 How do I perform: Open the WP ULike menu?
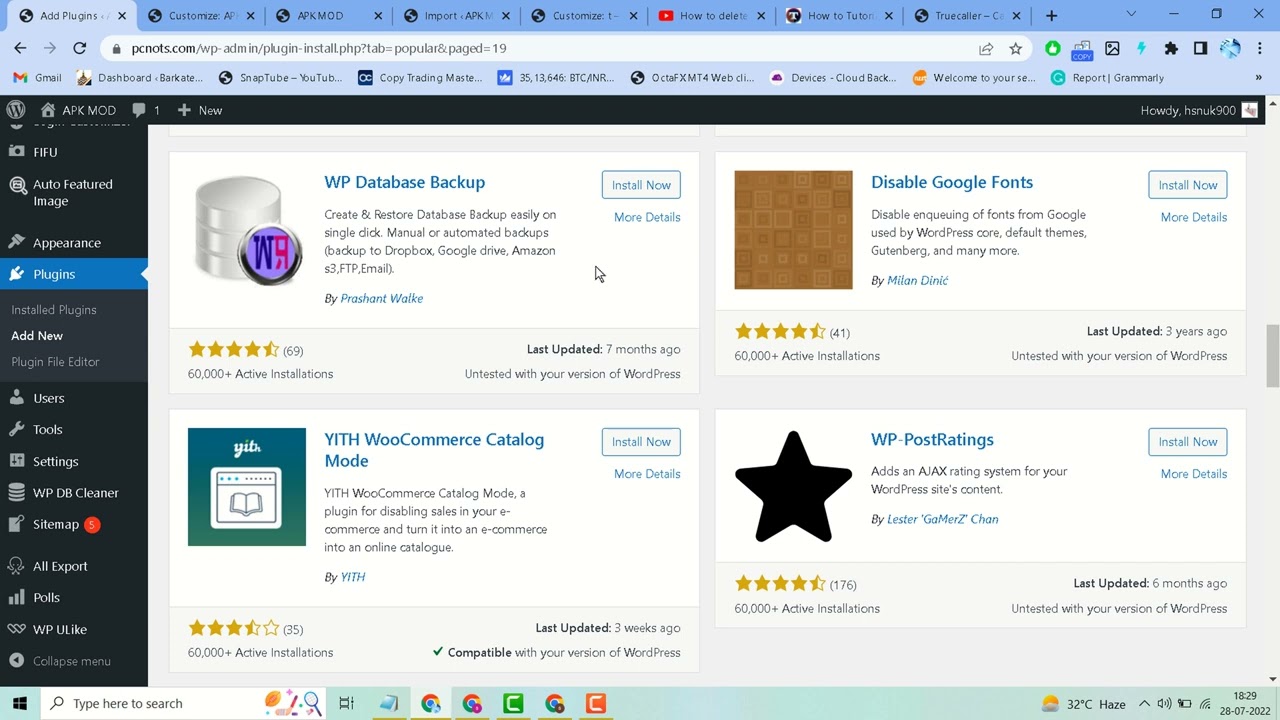click(74, 629)
